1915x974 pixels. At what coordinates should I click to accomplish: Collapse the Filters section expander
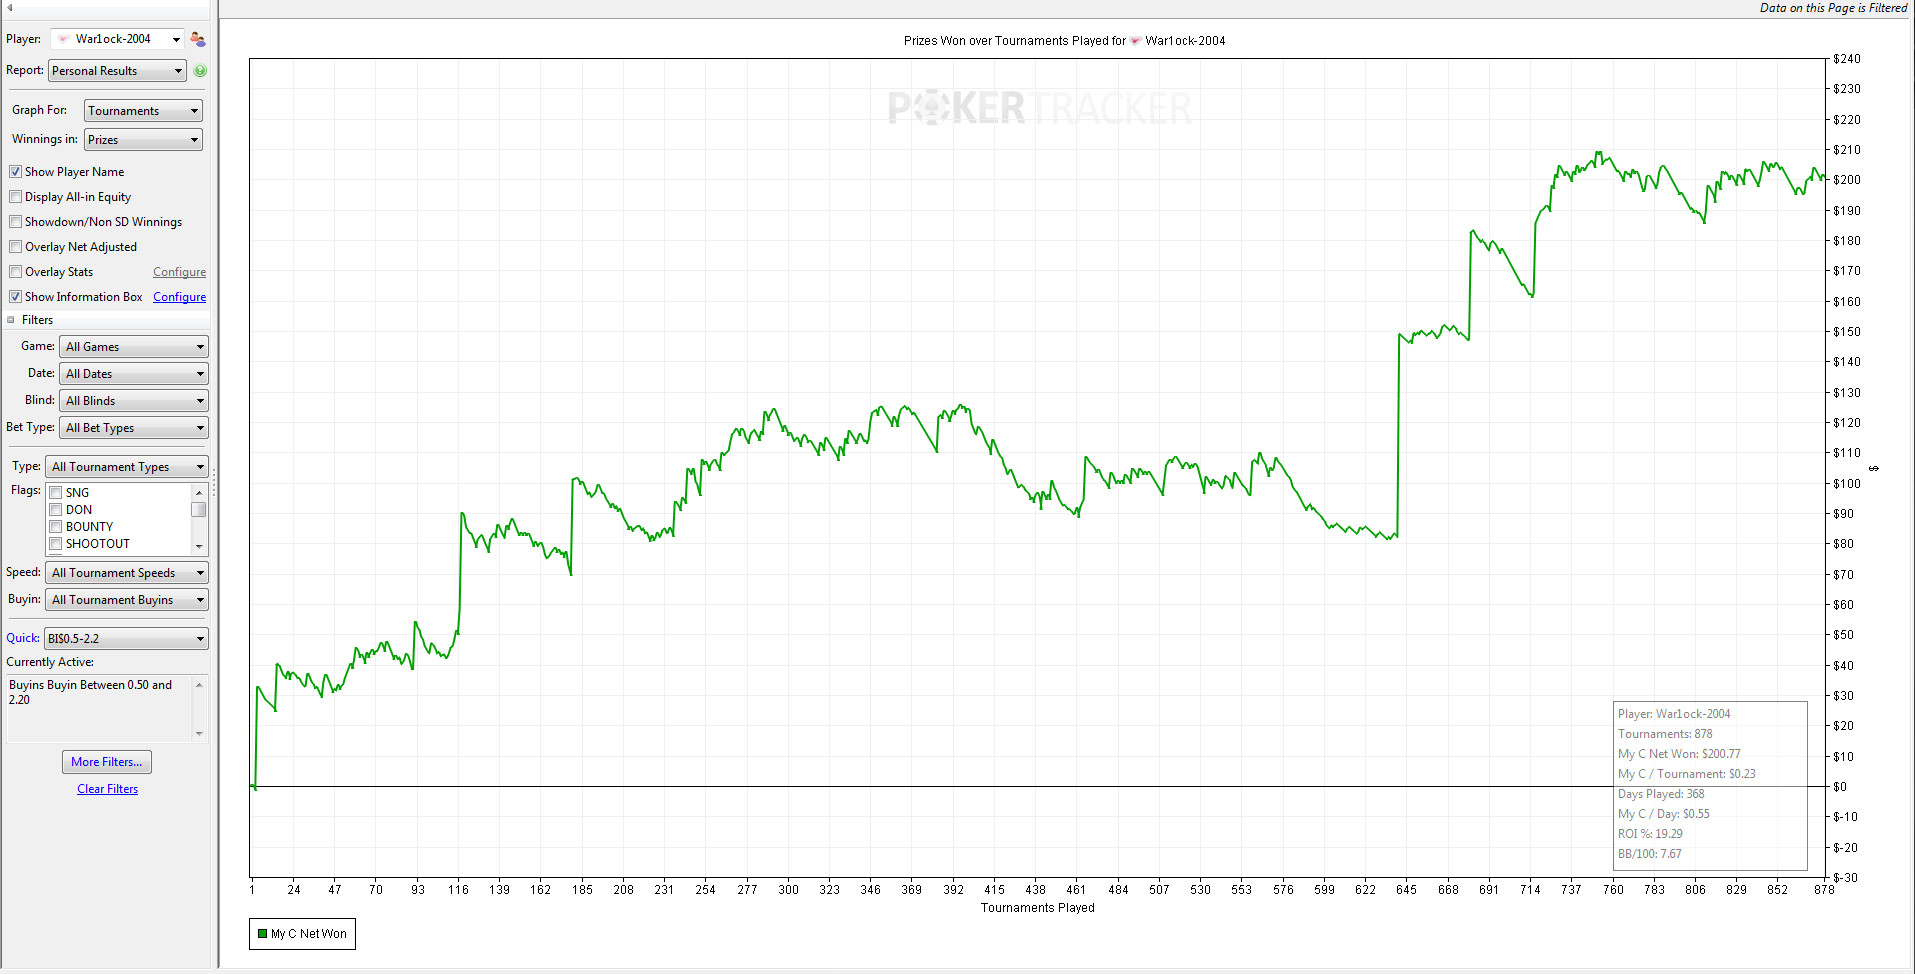tap(11, 320)
